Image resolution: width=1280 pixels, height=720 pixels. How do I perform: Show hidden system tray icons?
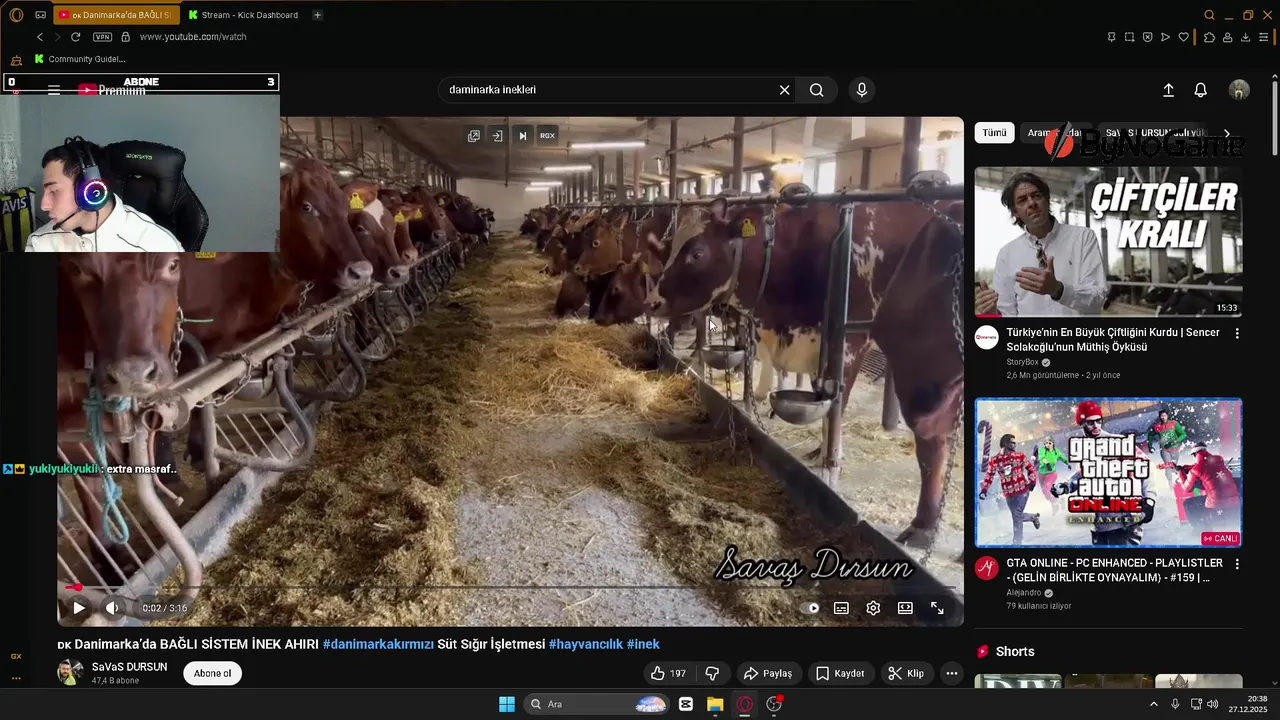coord(1153,704)
